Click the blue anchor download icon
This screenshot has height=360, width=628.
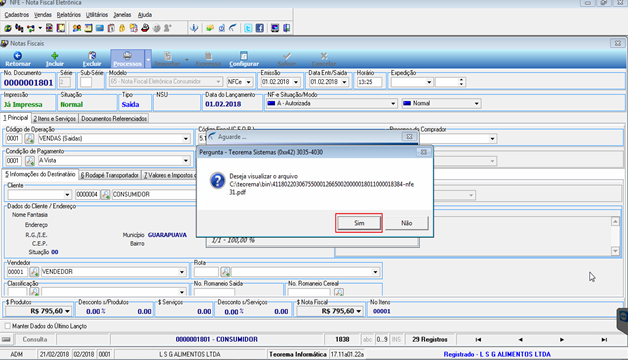click(194, 28)
